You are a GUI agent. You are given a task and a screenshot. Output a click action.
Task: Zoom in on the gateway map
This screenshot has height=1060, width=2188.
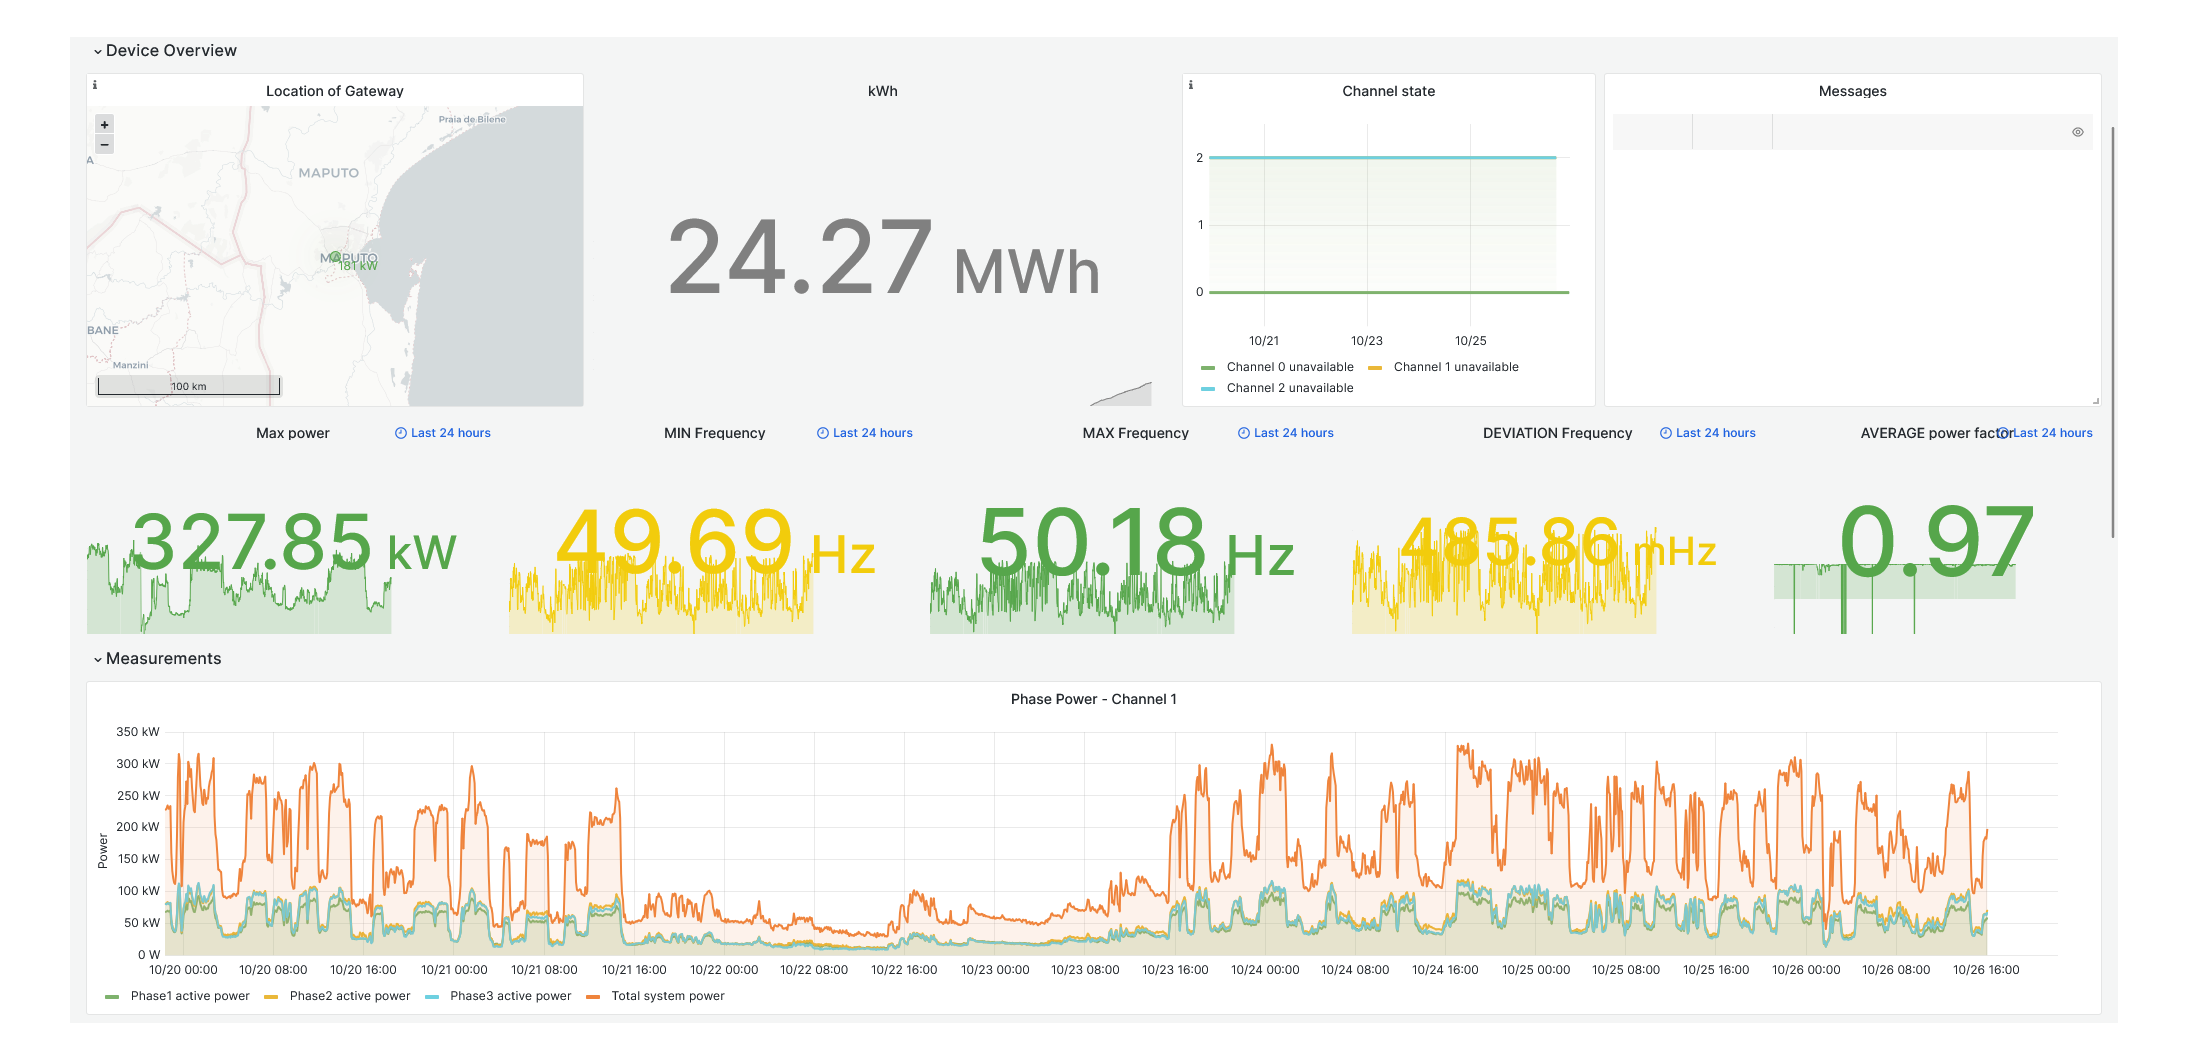pyautogui.click(x=104, y=125)
